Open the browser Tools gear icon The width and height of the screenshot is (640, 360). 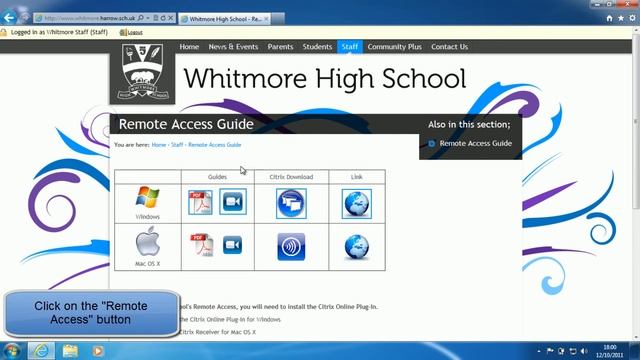(632, 18)
